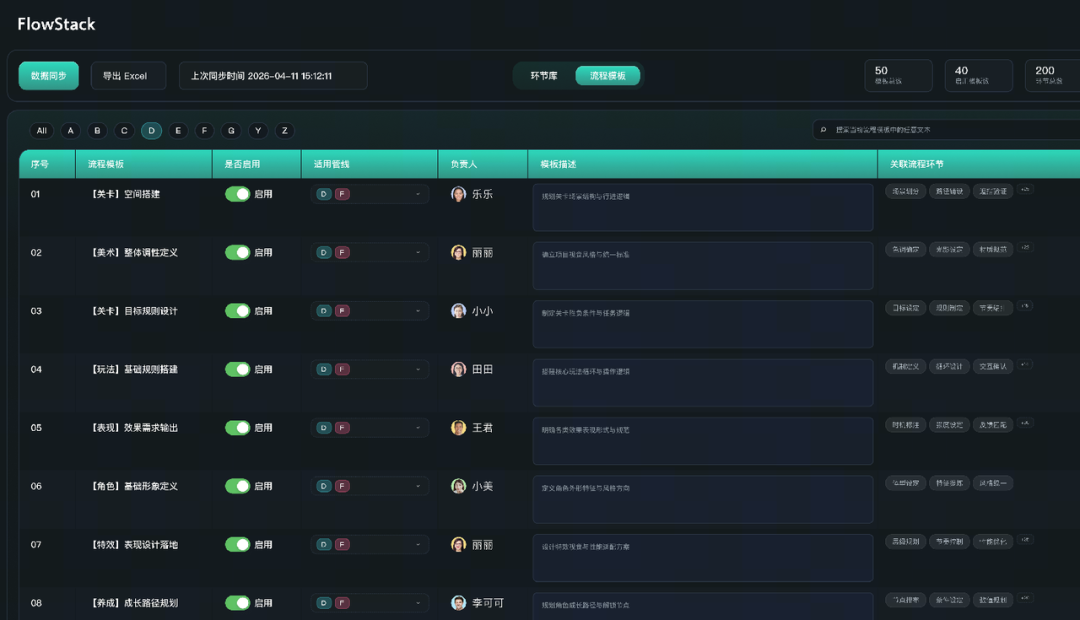The height and width of the screenshot is (620, 1080).
Task: Turn off the 目标规则设计 enable switch
Action: pyautogui.click(x=238, y=311)
